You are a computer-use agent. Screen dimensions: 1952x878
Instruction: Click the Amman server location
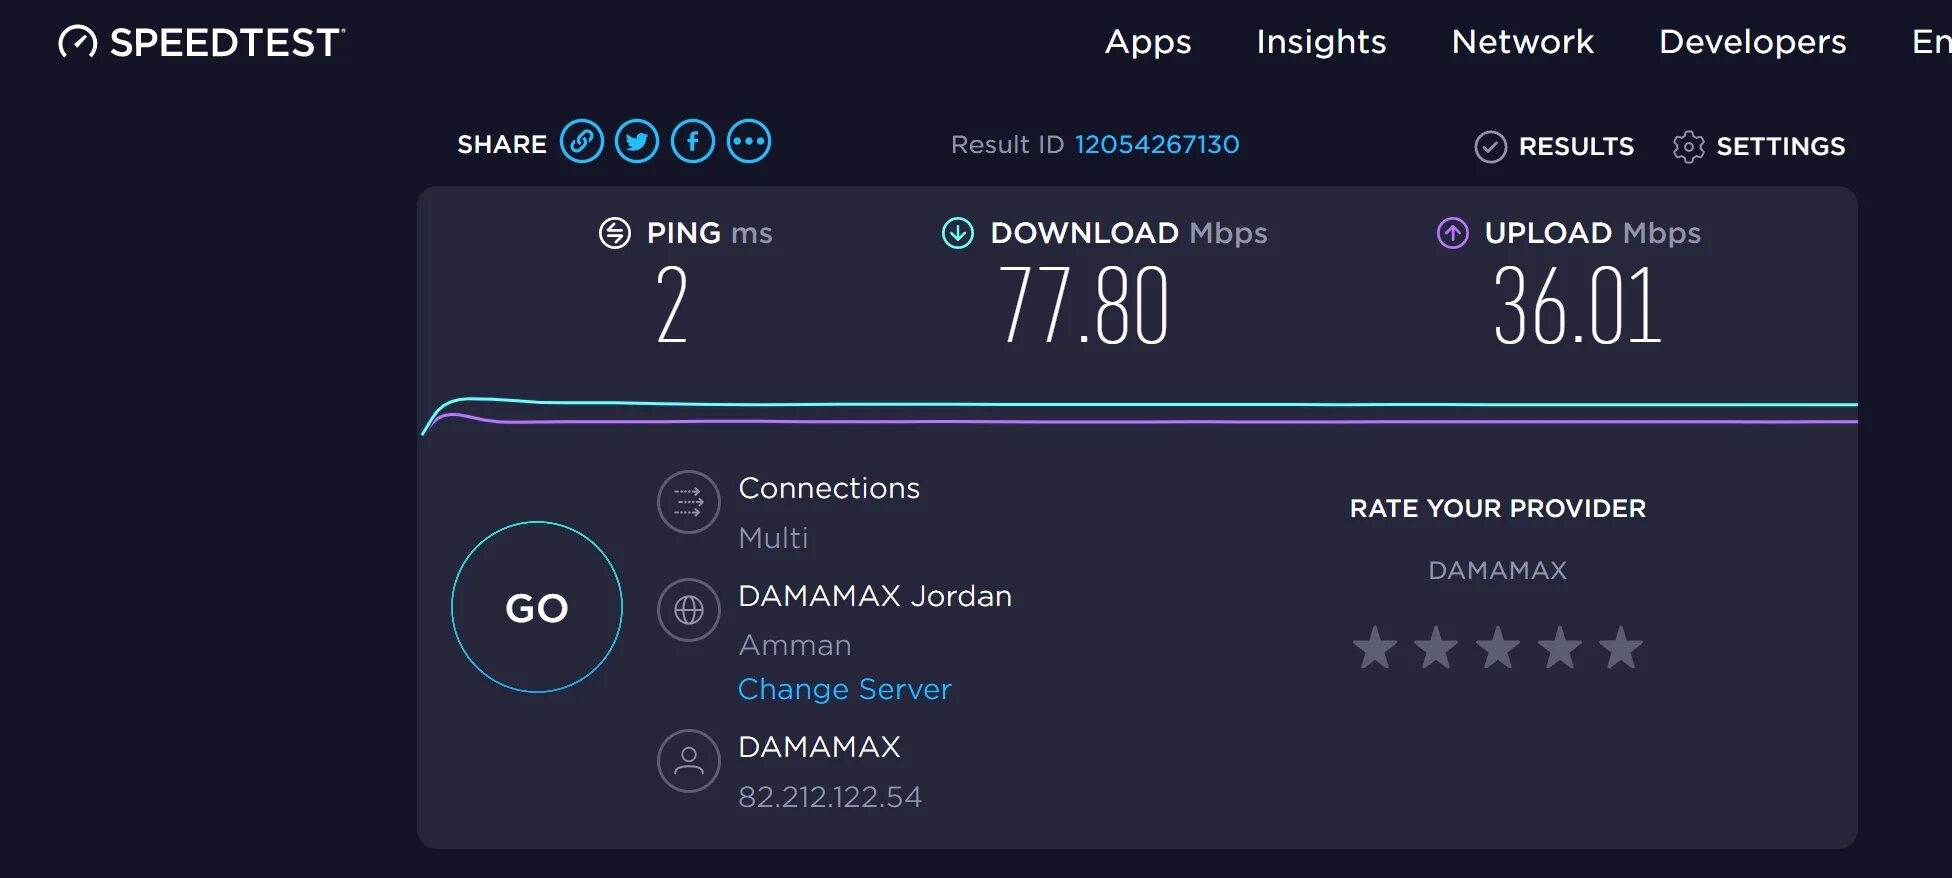(795, 646)
